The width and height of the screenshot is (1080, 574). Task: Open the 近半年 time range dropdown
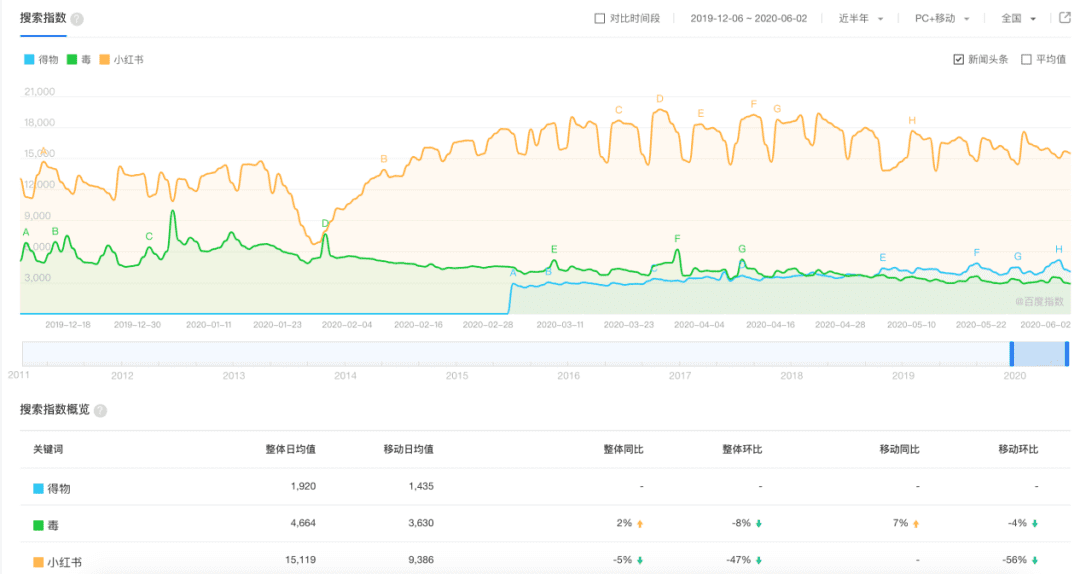[x=860, y=19]
